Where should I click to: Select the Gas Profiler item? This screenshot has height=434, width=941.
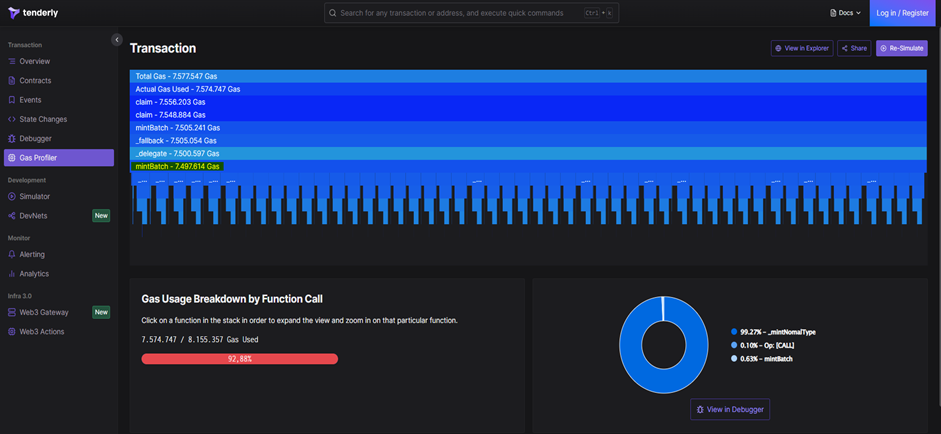(58, 158)
